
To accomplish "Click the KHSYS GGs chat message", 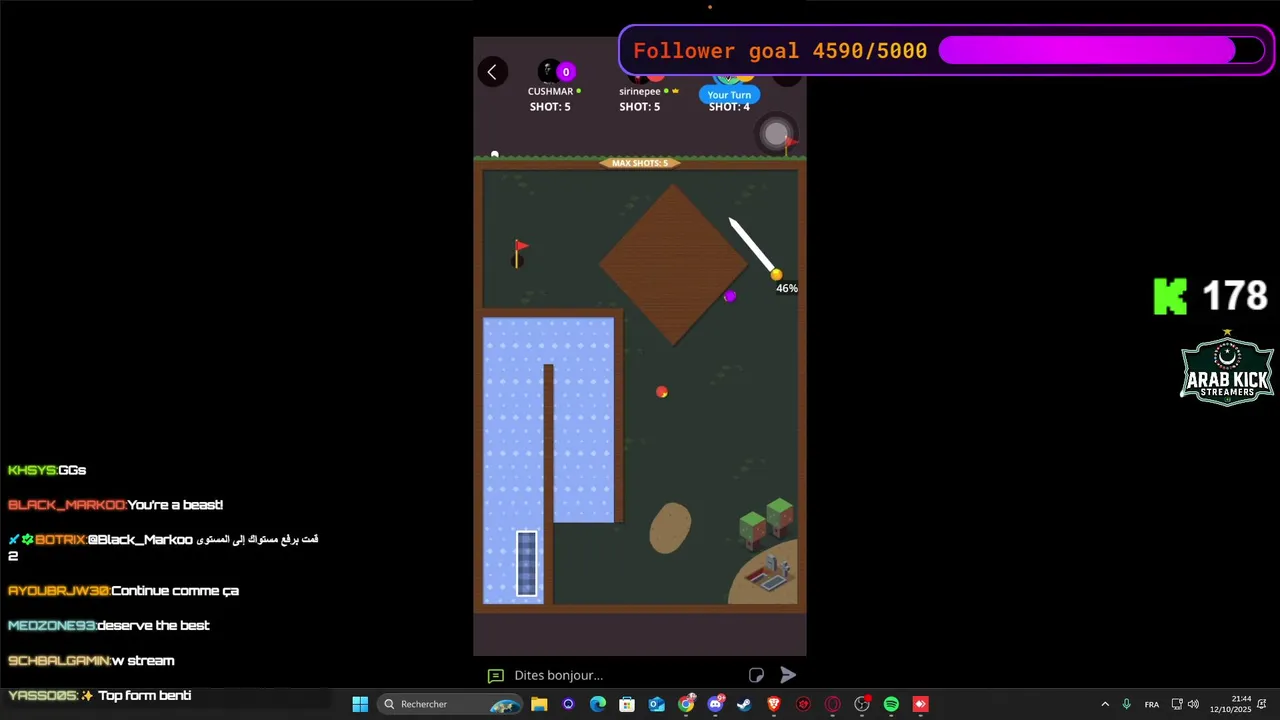I will point(47,470).
